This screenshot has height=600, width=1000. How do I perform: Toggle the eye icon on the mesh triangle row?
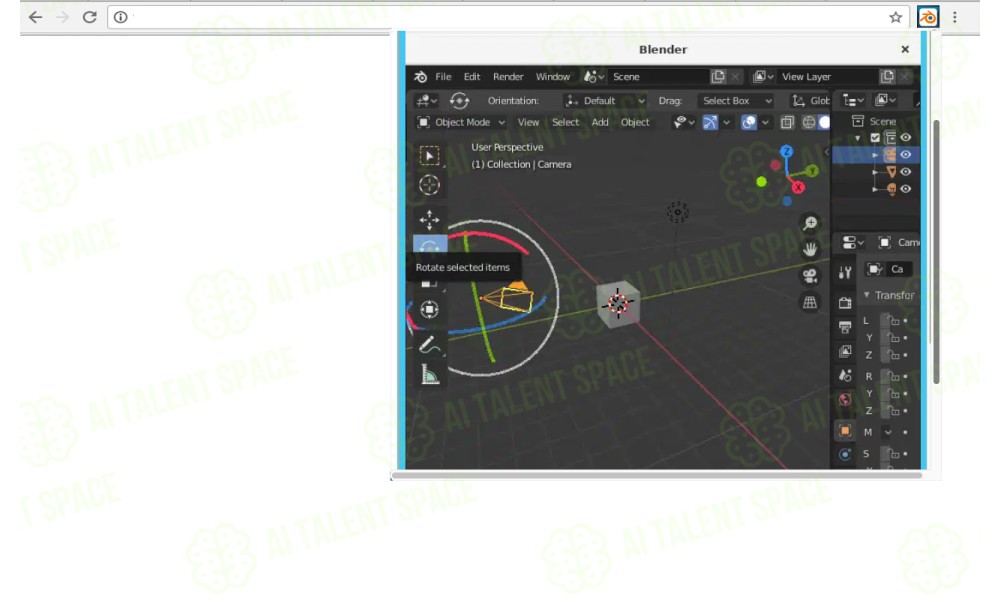(906, 172)
